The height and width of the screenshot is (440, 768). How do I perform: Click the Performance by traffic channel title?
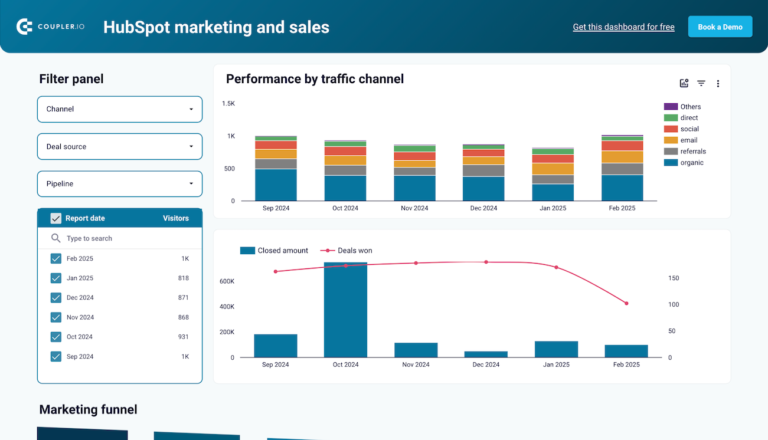click(315, 79)
